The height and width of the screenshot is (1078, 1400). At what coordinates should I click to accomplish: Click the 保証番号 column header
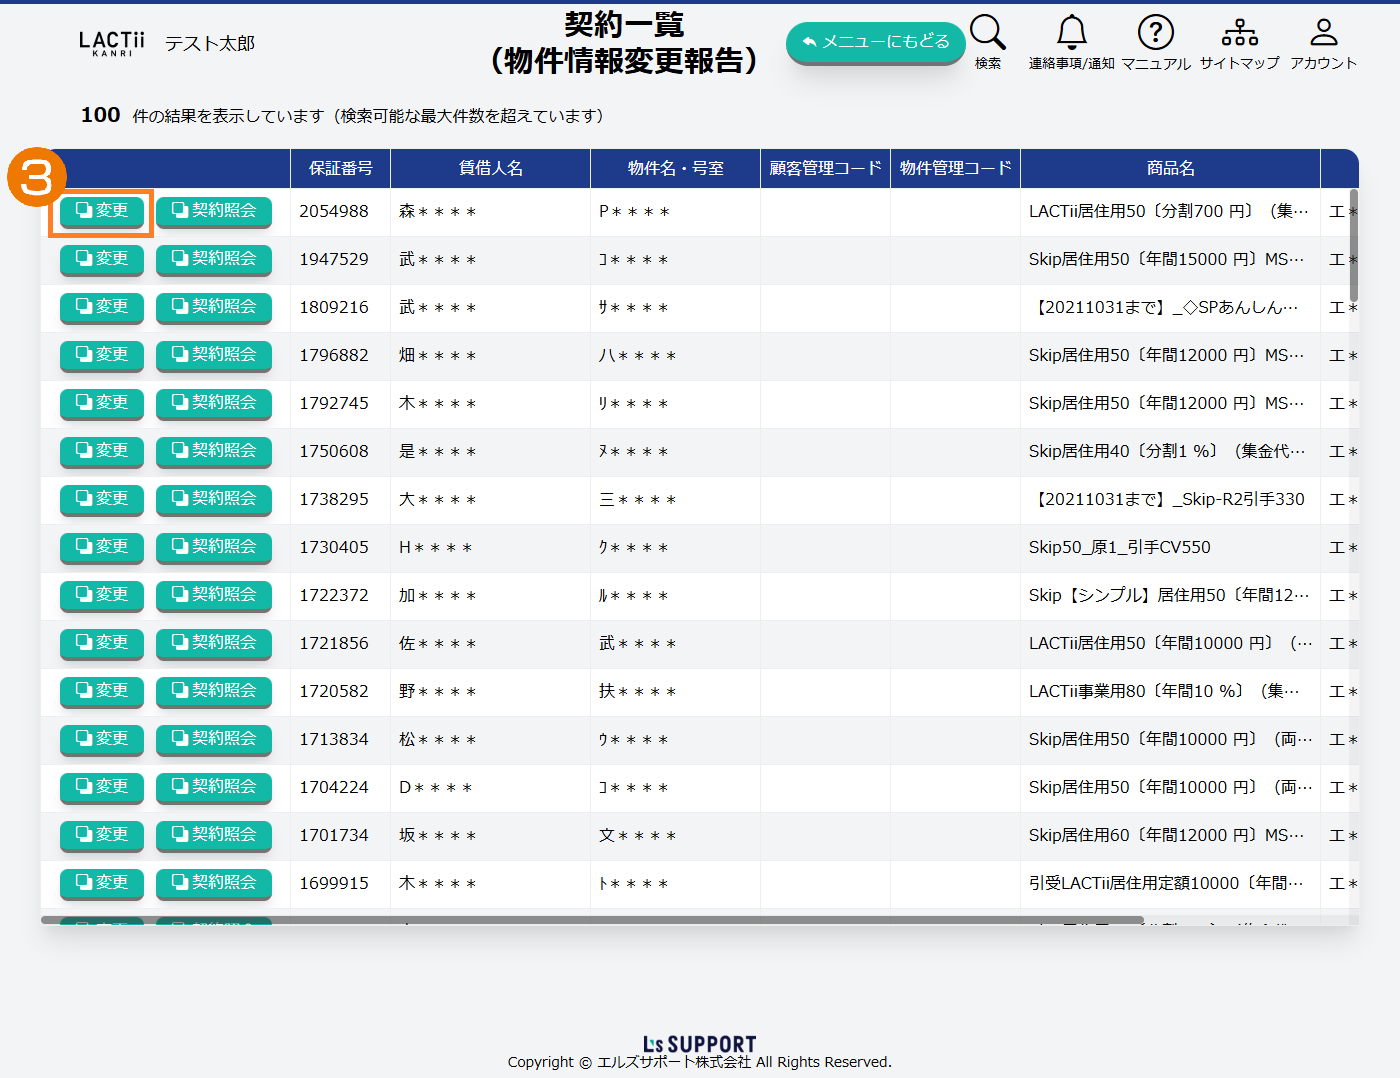point(340,168)
